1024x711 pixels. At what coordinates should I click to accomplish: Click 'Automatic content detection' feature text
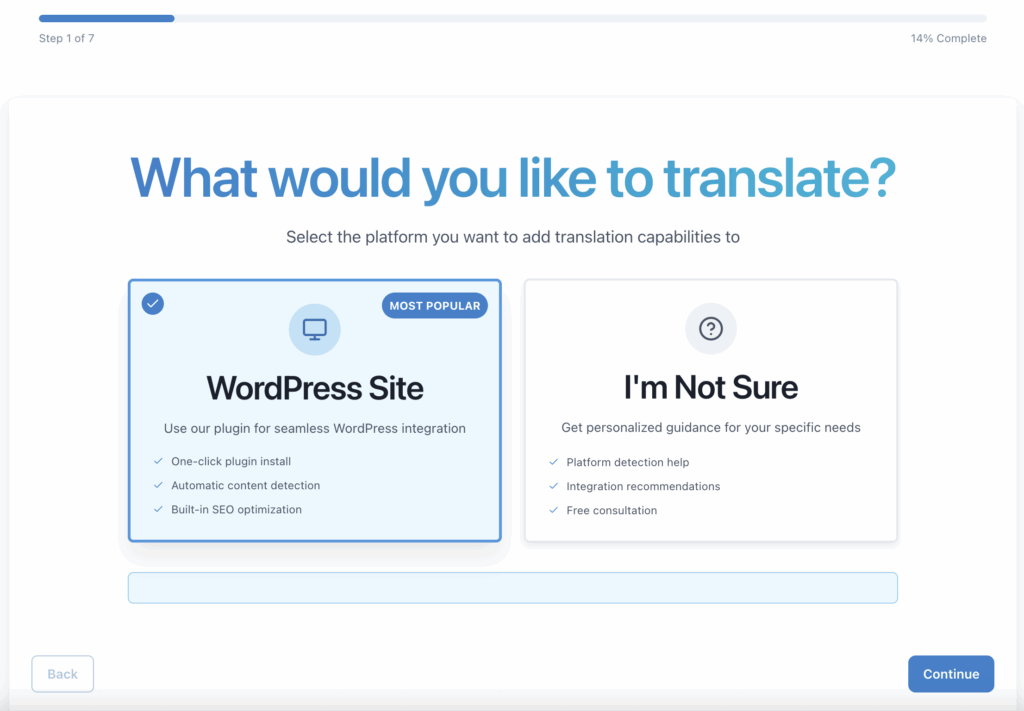[246, 485]
